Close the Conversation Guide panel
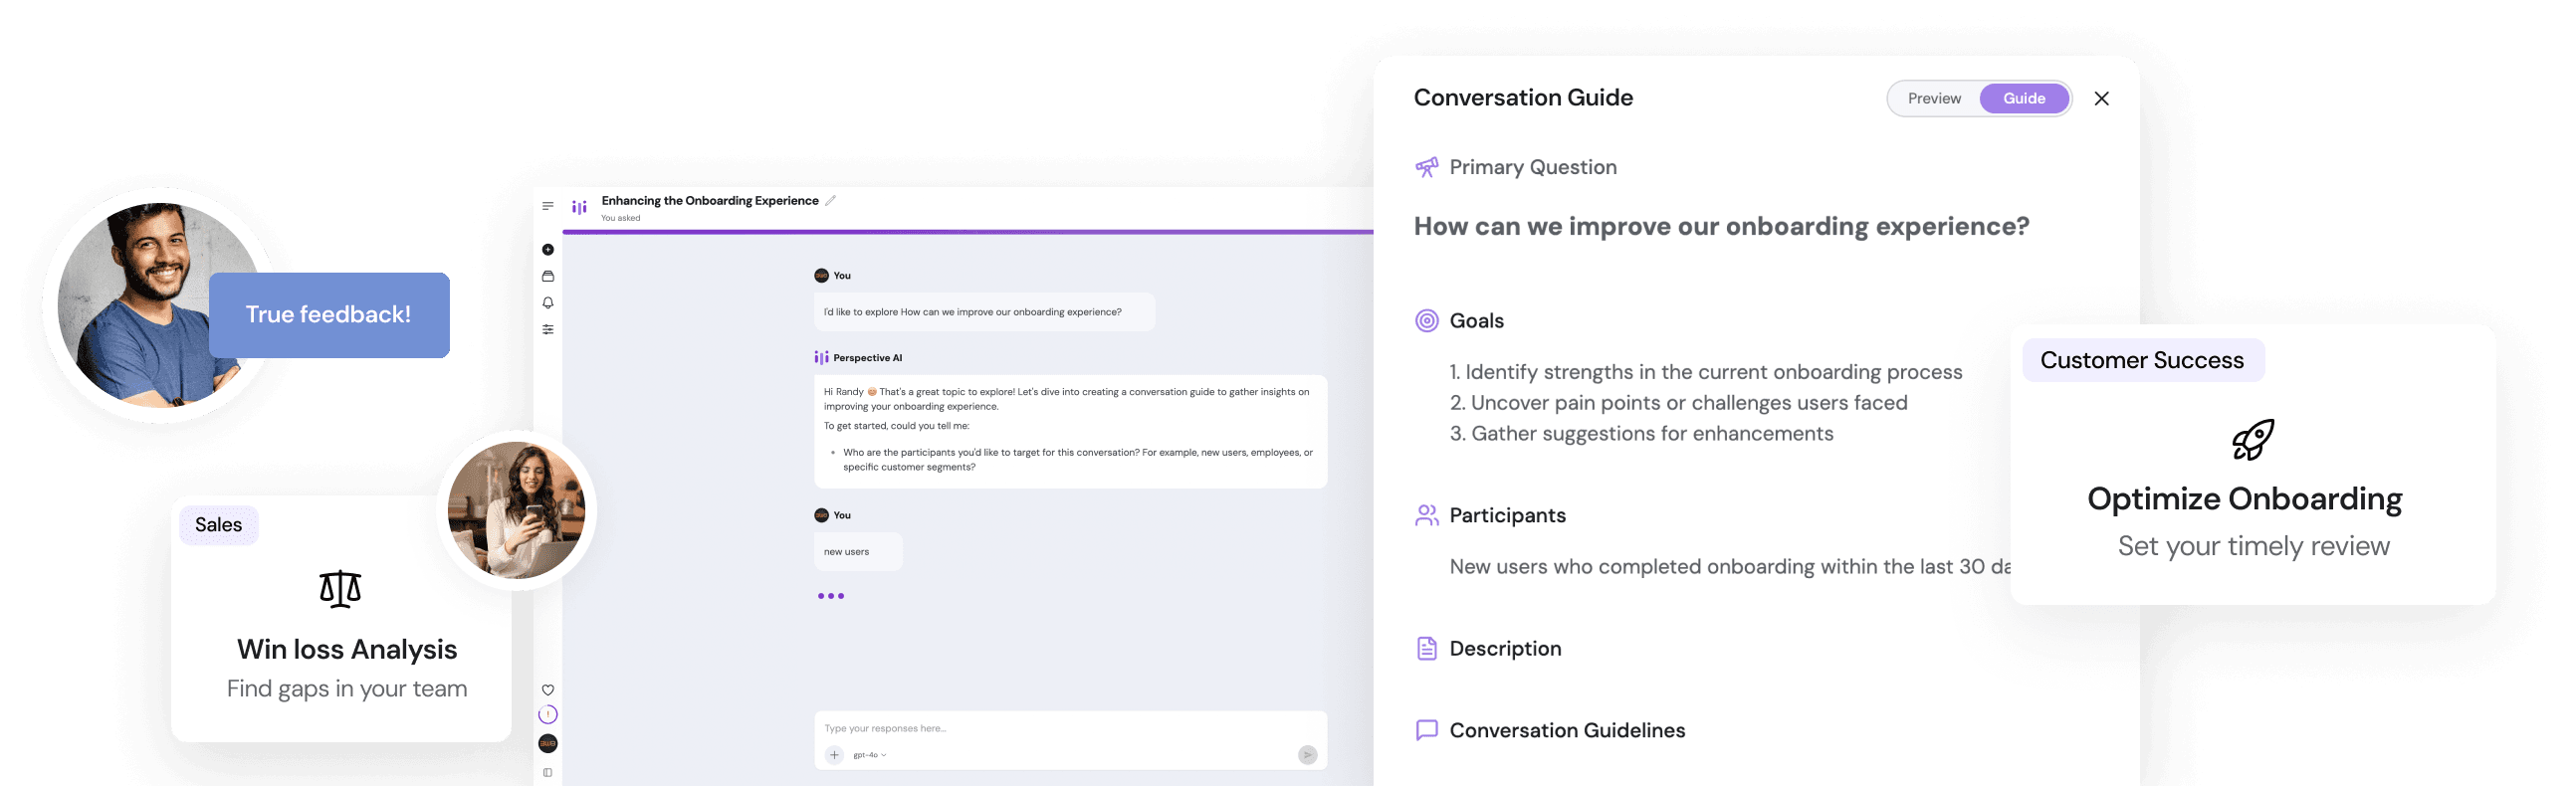 2102,99
